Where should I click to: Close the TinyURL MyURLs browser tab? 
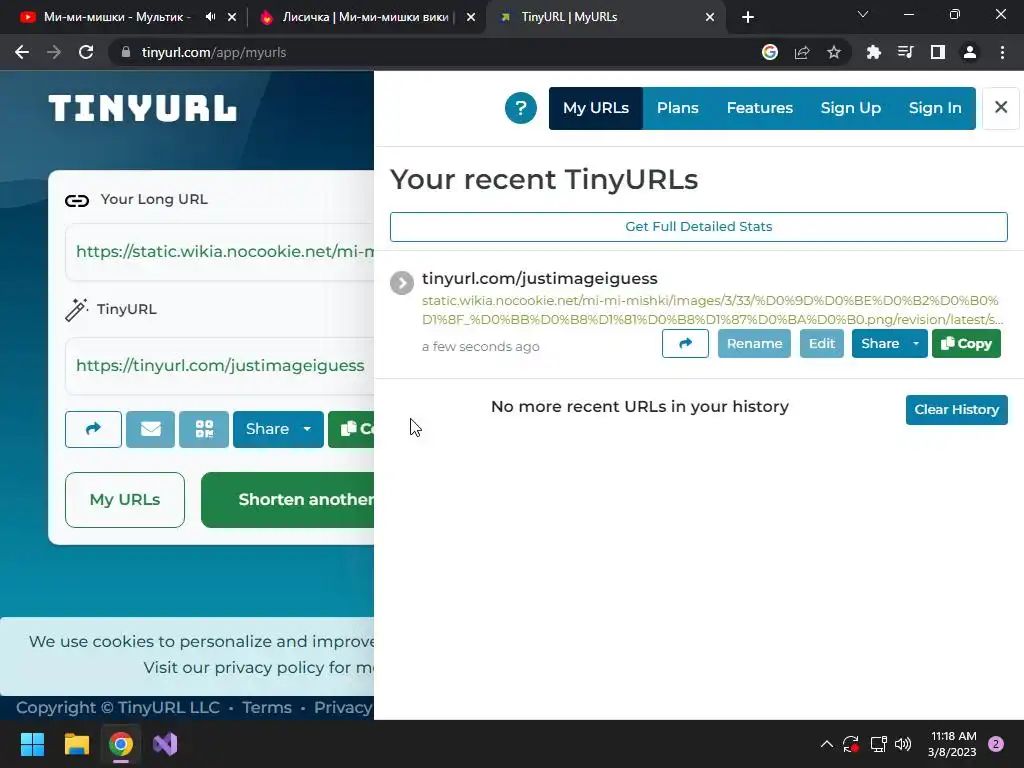pos(710,17)
